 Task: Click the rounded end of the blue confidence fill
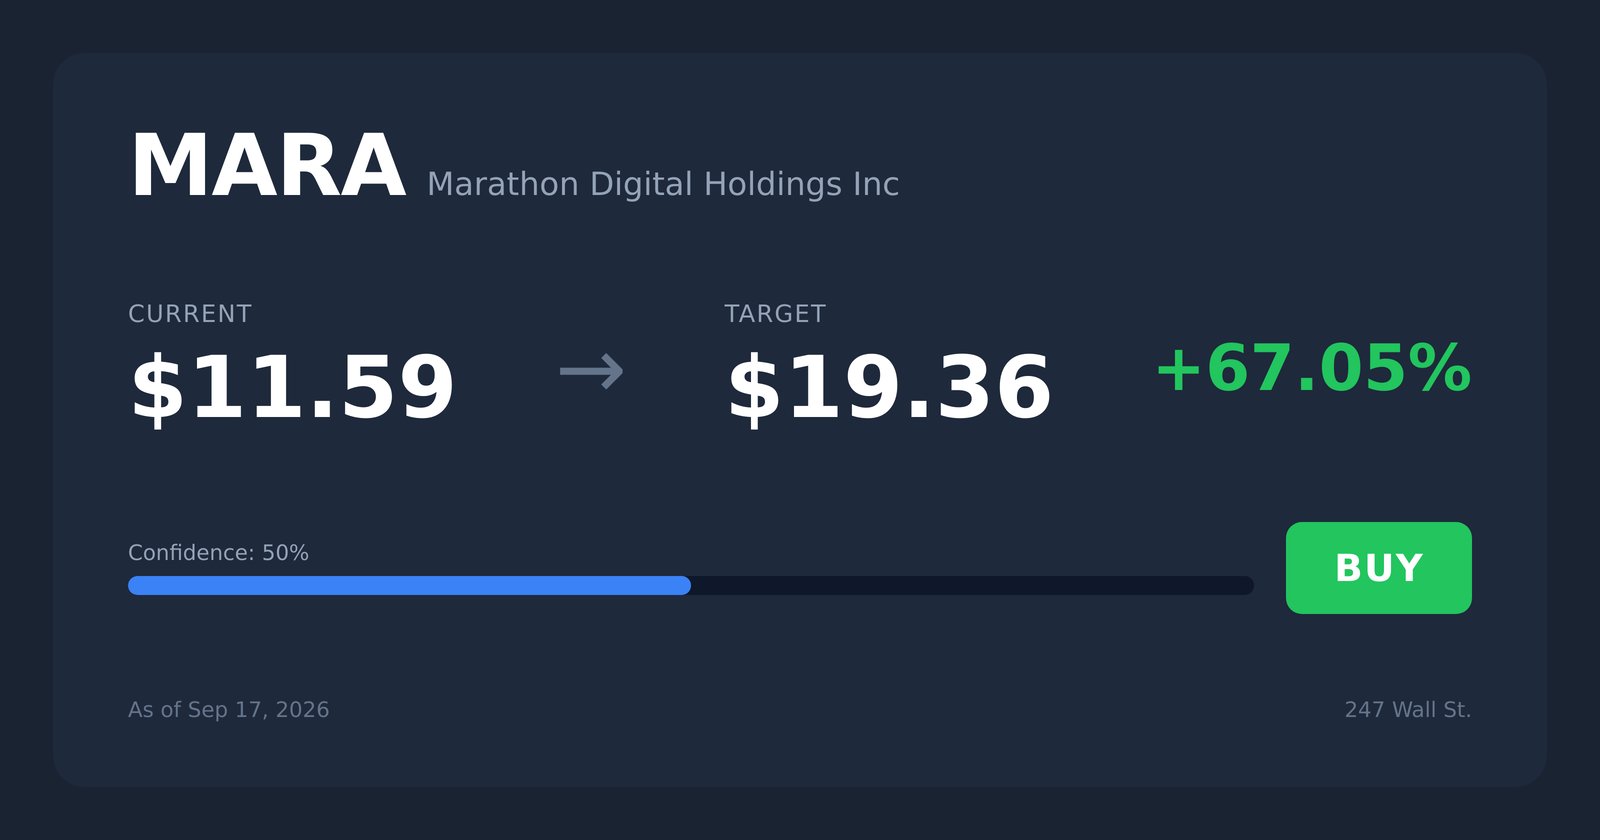(x=683, y=585)
